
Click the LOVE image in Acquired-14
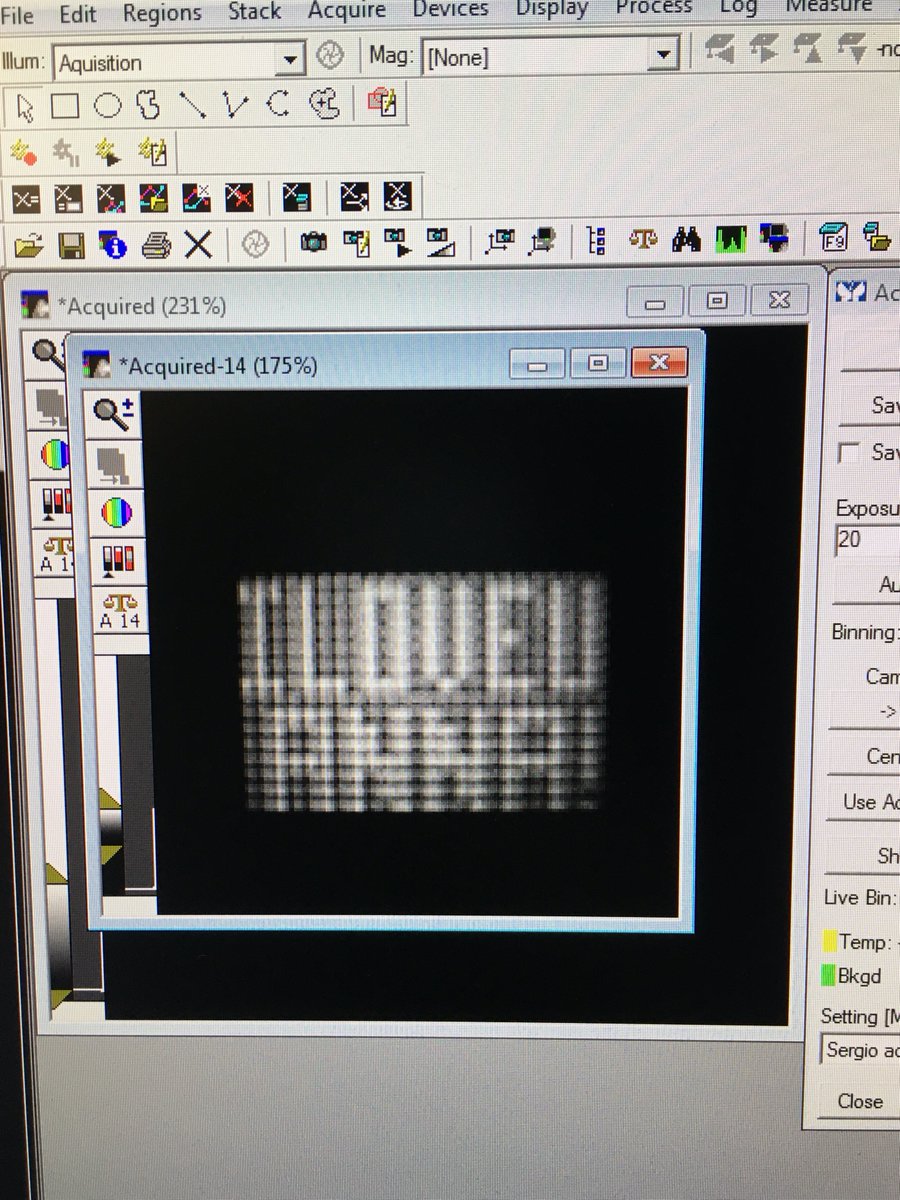click(x=422, y=692)
